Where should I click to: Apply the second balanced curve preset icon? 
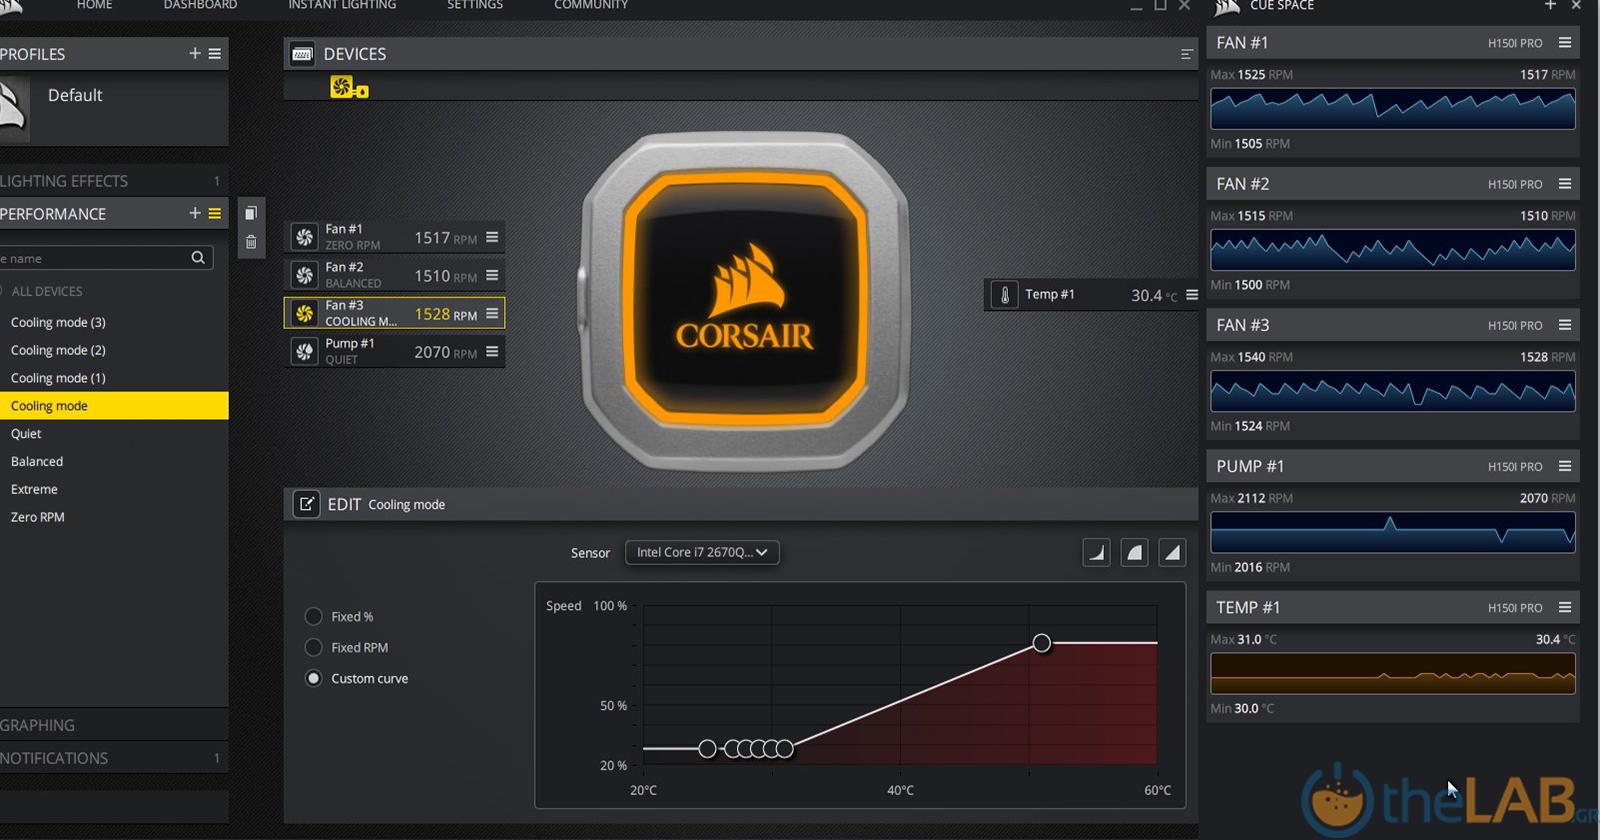coord(1135,552)
